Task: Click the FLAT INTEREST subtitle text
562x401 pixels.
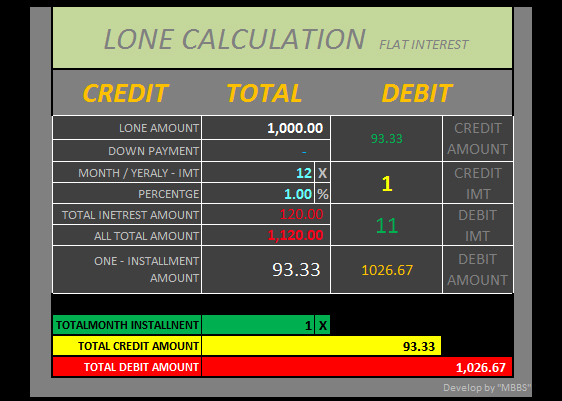Action: 424,45
